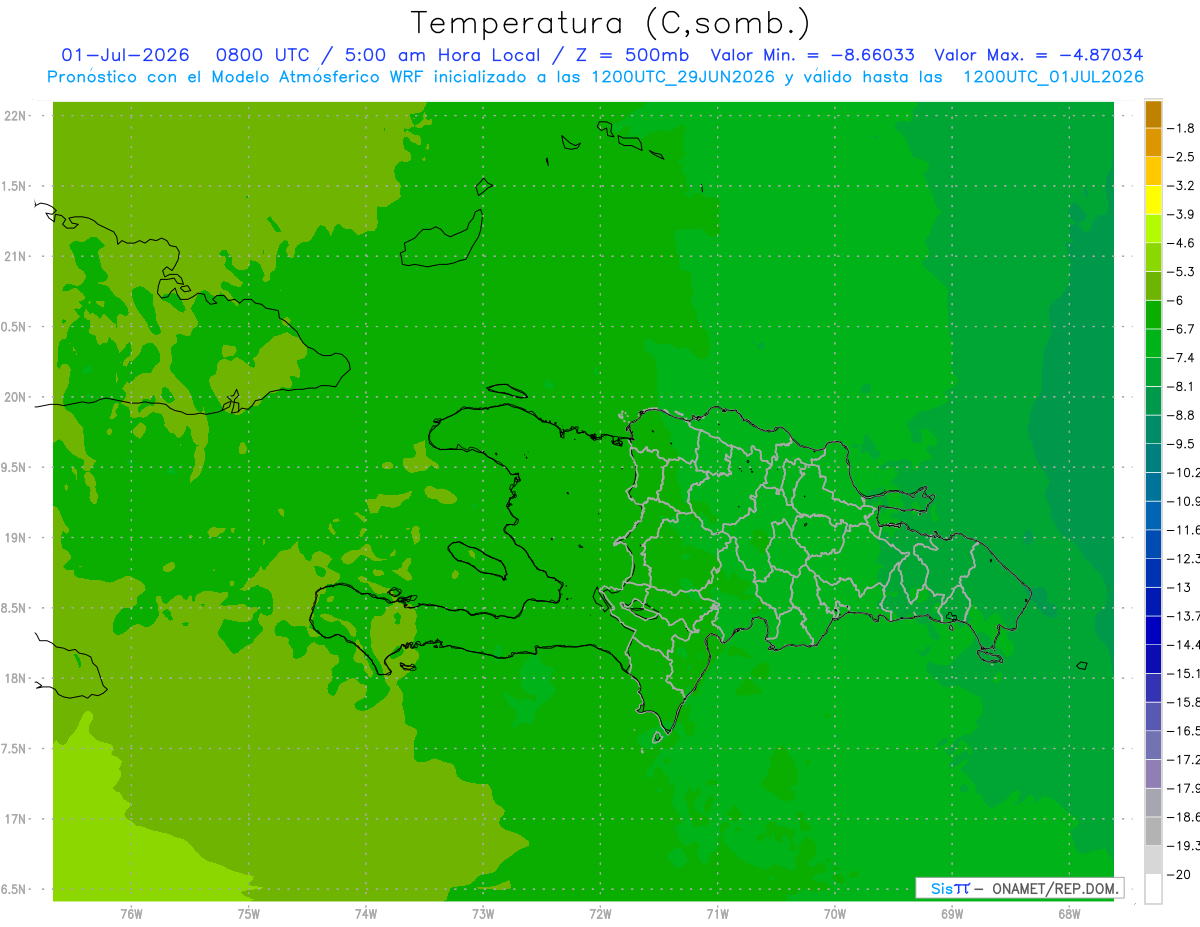Screen dimensions: 1200x927
Task: Click the '-9.5' legend value
Action: 1182,444
